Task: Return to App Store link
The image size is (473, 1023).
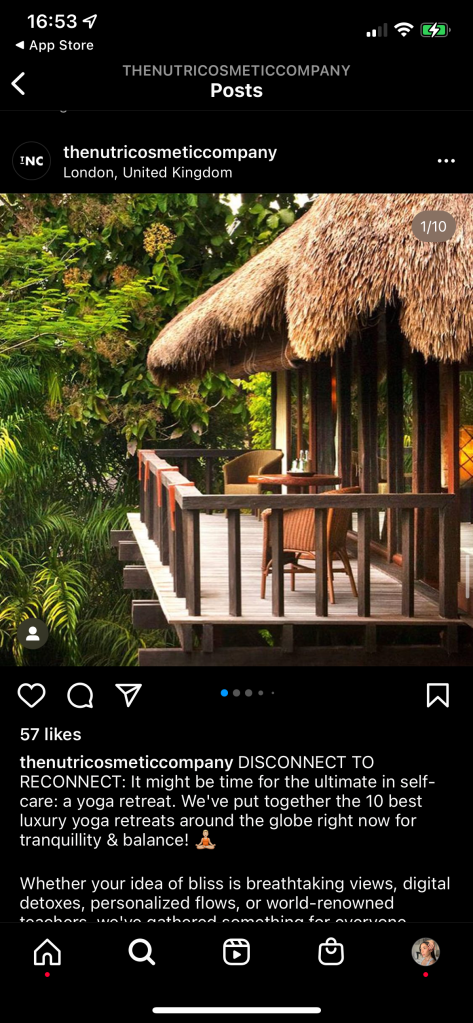Action: 54,45
